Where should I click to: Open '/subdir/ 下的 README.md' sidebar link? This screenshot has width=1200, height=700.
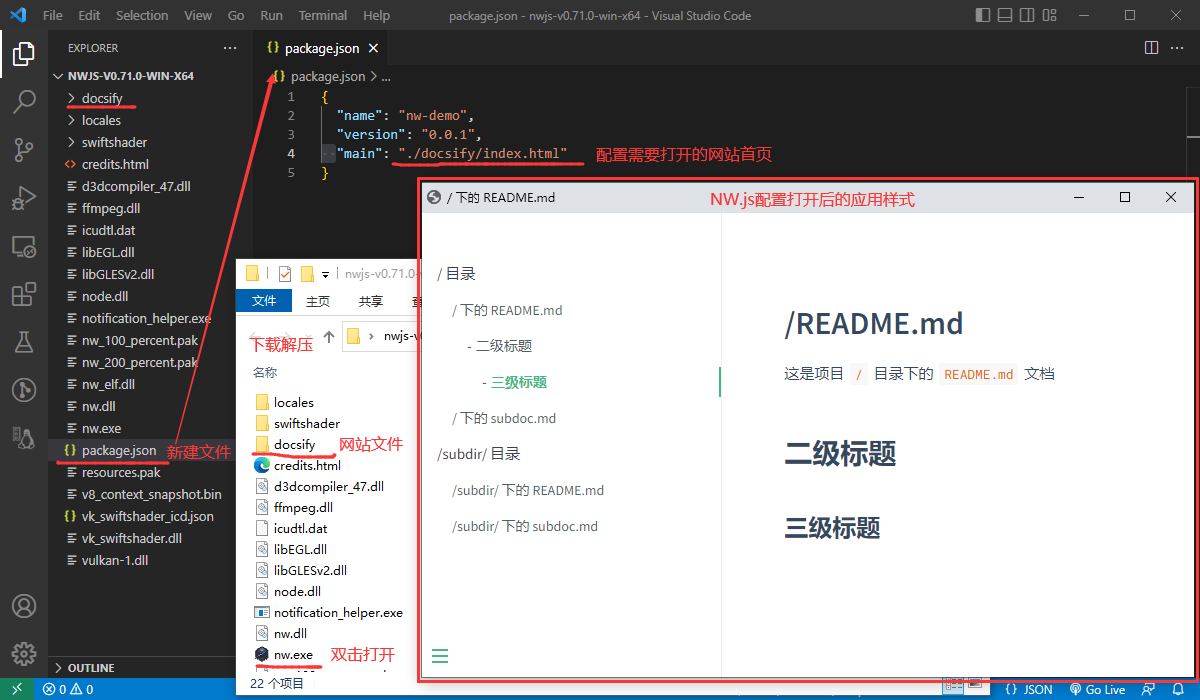(x=528, y=490)
